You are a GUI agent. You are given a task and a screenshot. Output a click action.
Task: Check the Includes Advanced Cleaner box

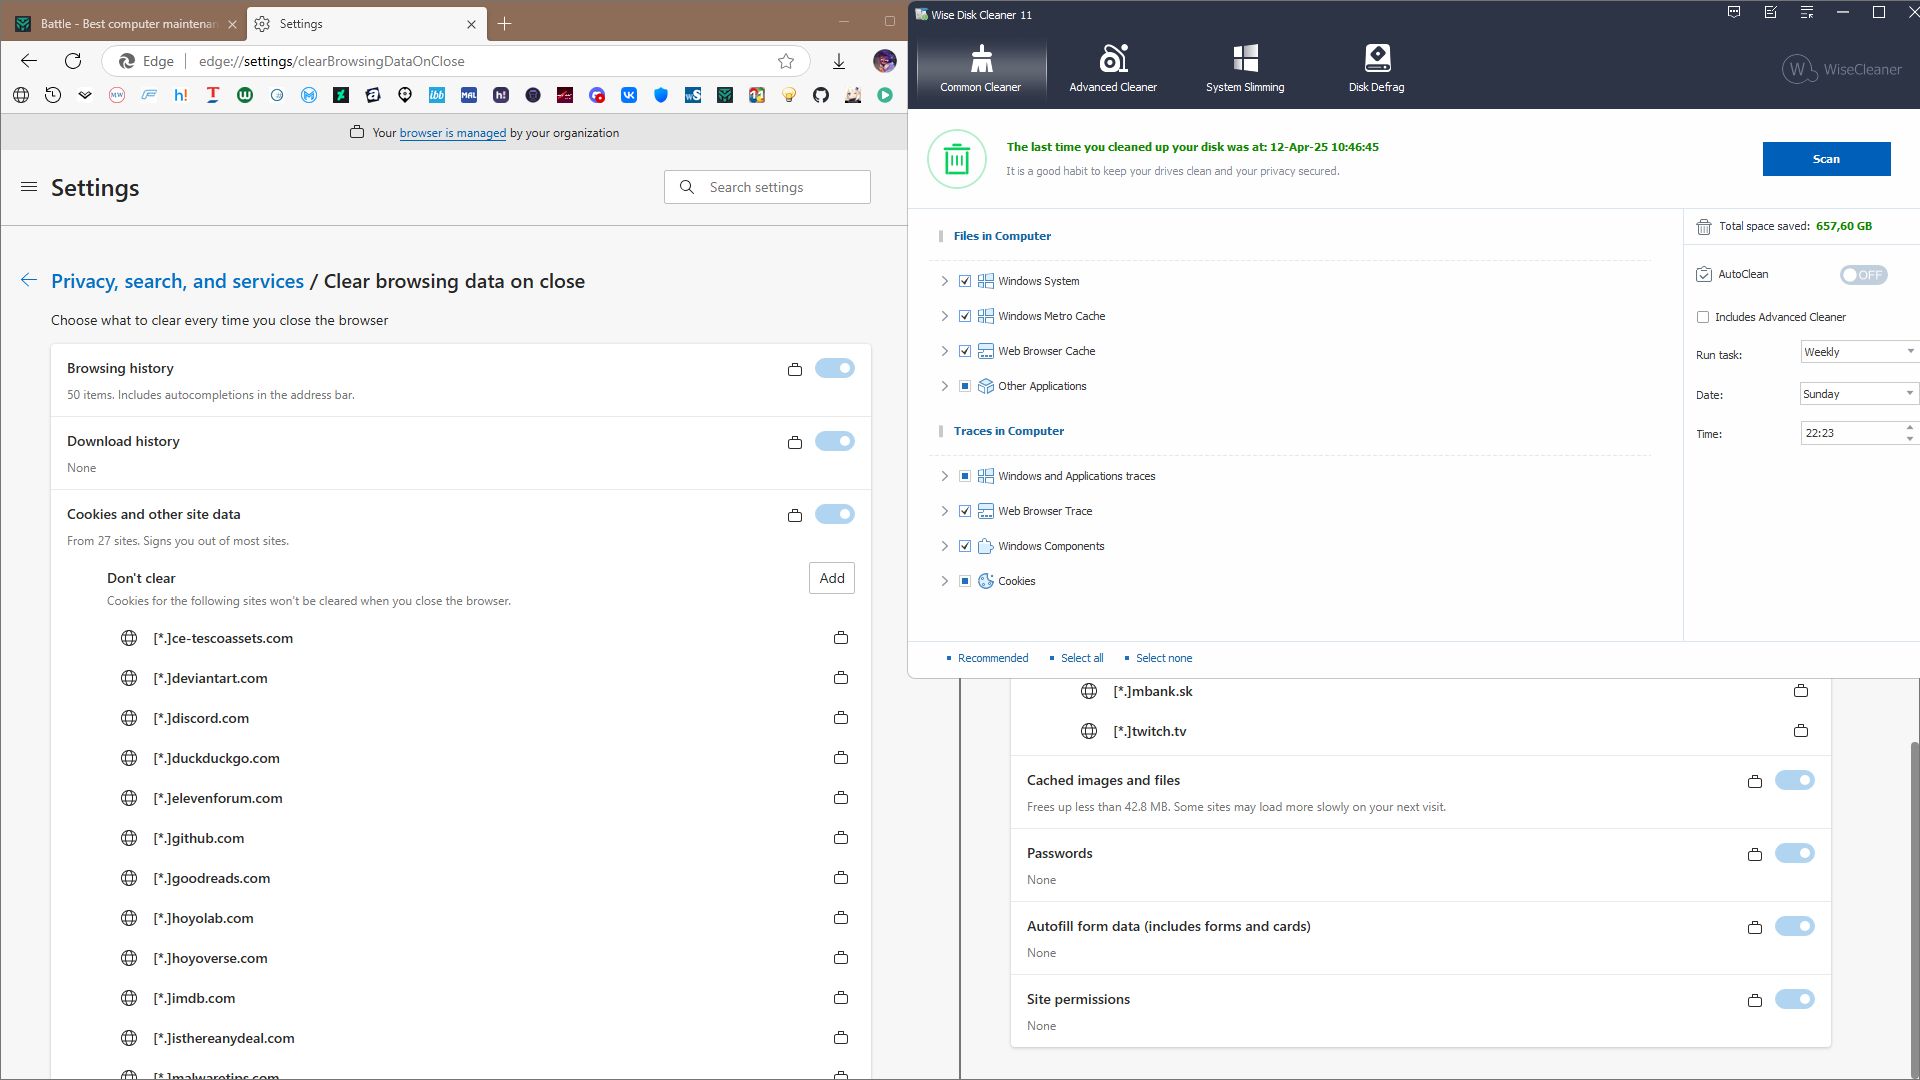[x=1703, y=317]
